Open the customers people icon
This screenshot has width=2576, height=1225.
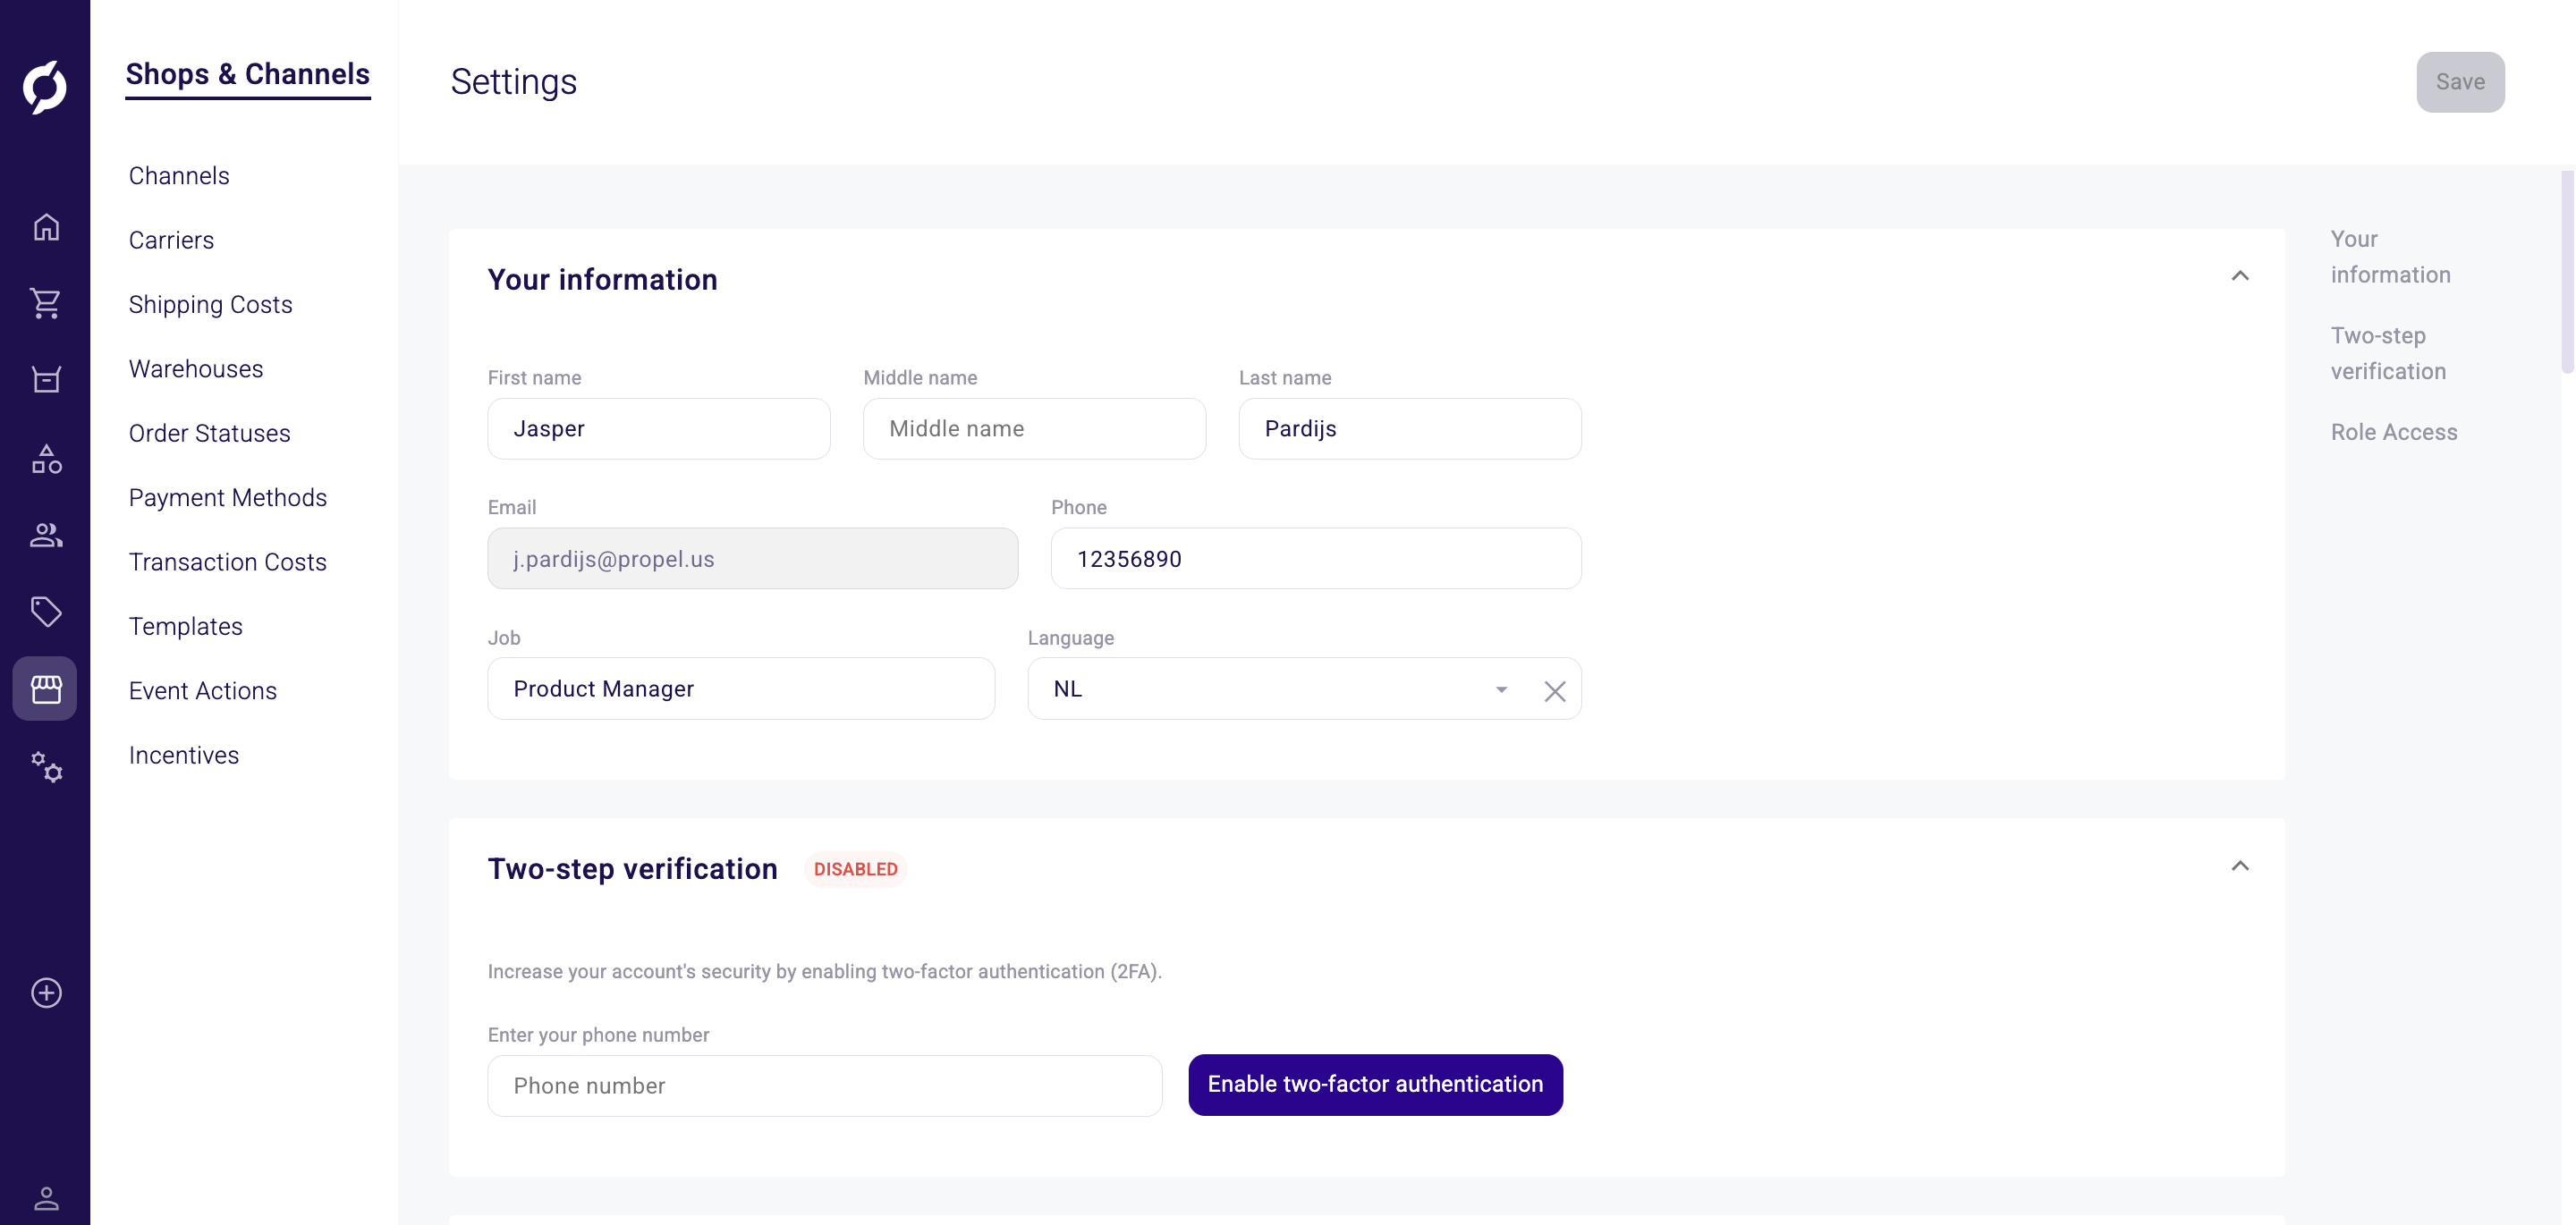[46, 535]
